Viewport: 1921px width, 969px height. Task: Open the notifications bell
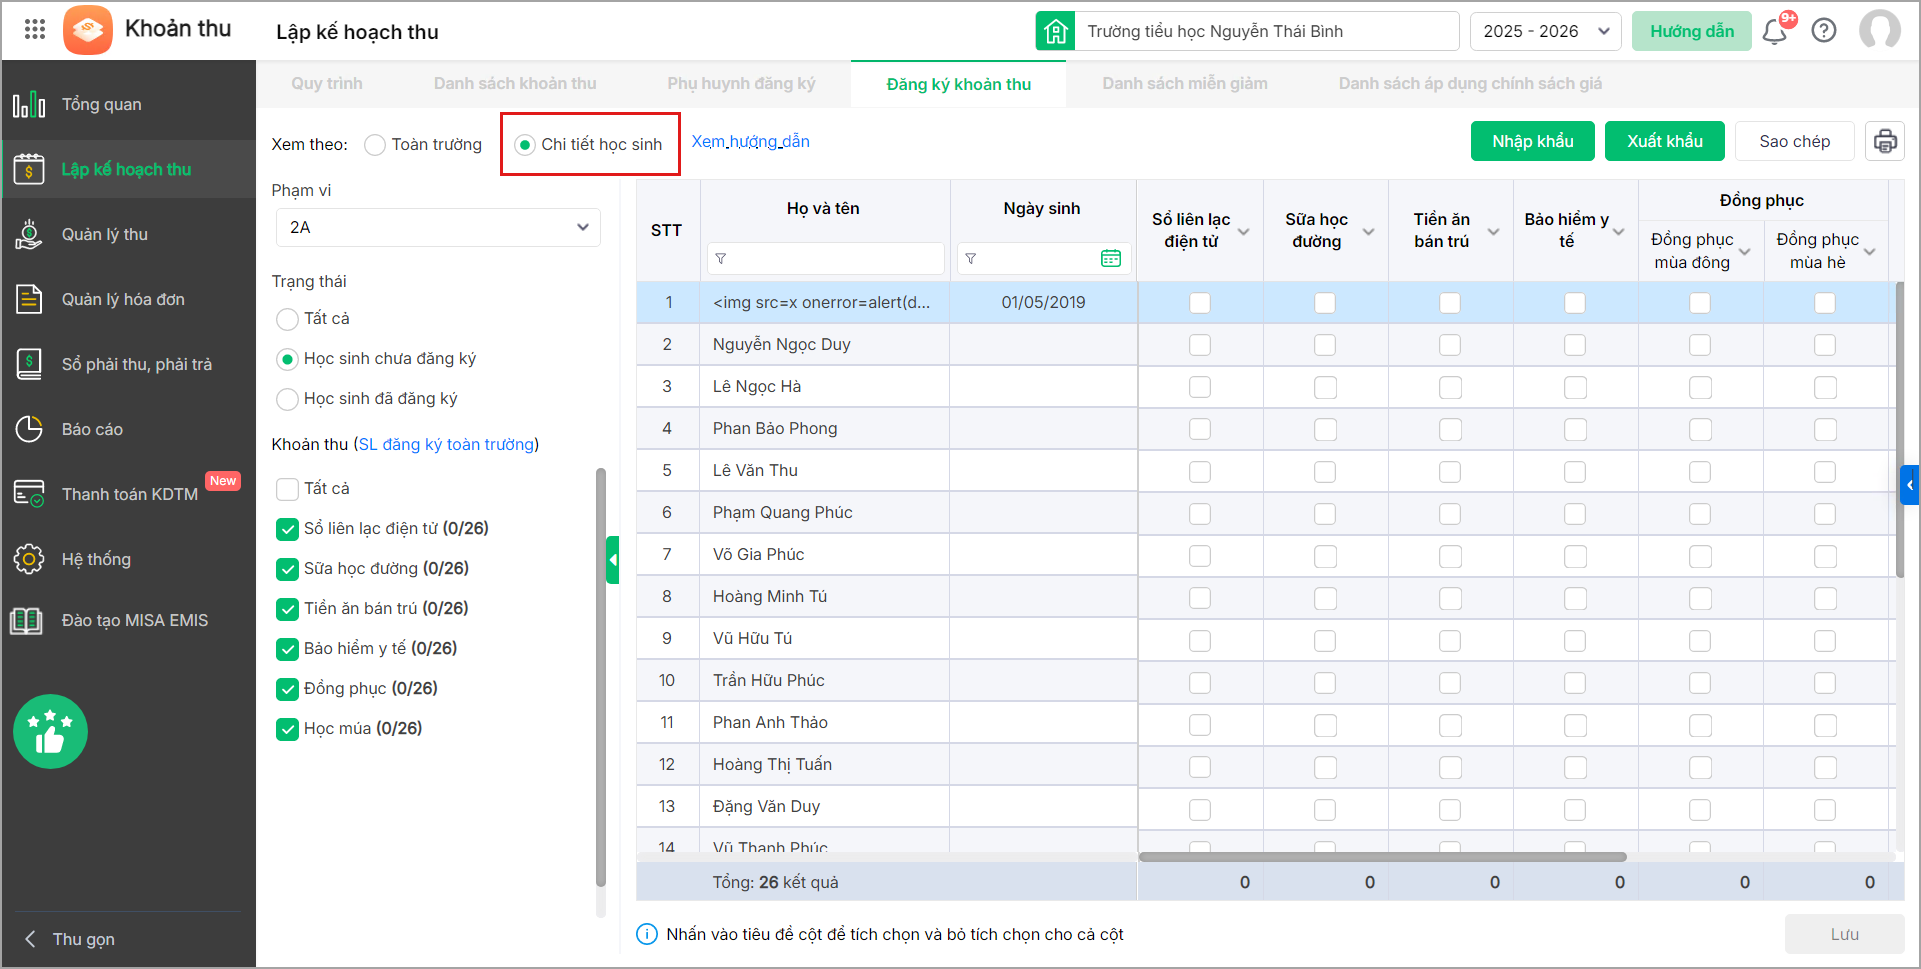coord(1775,31)
